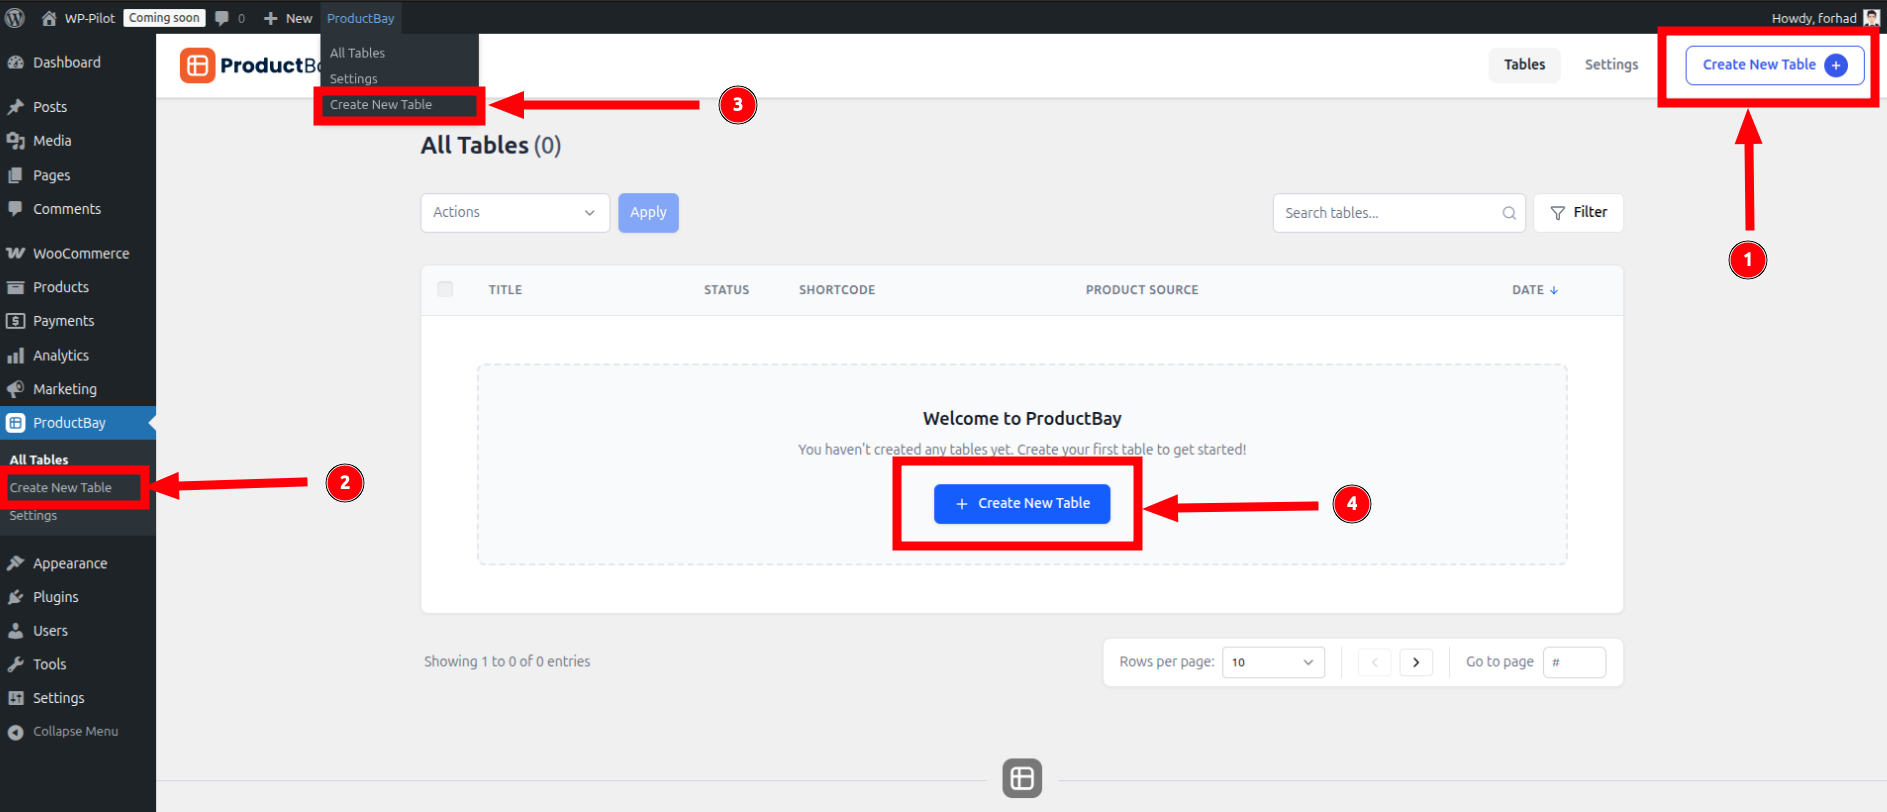Click the blue Create New Table button

click(x=1022, y=504)
